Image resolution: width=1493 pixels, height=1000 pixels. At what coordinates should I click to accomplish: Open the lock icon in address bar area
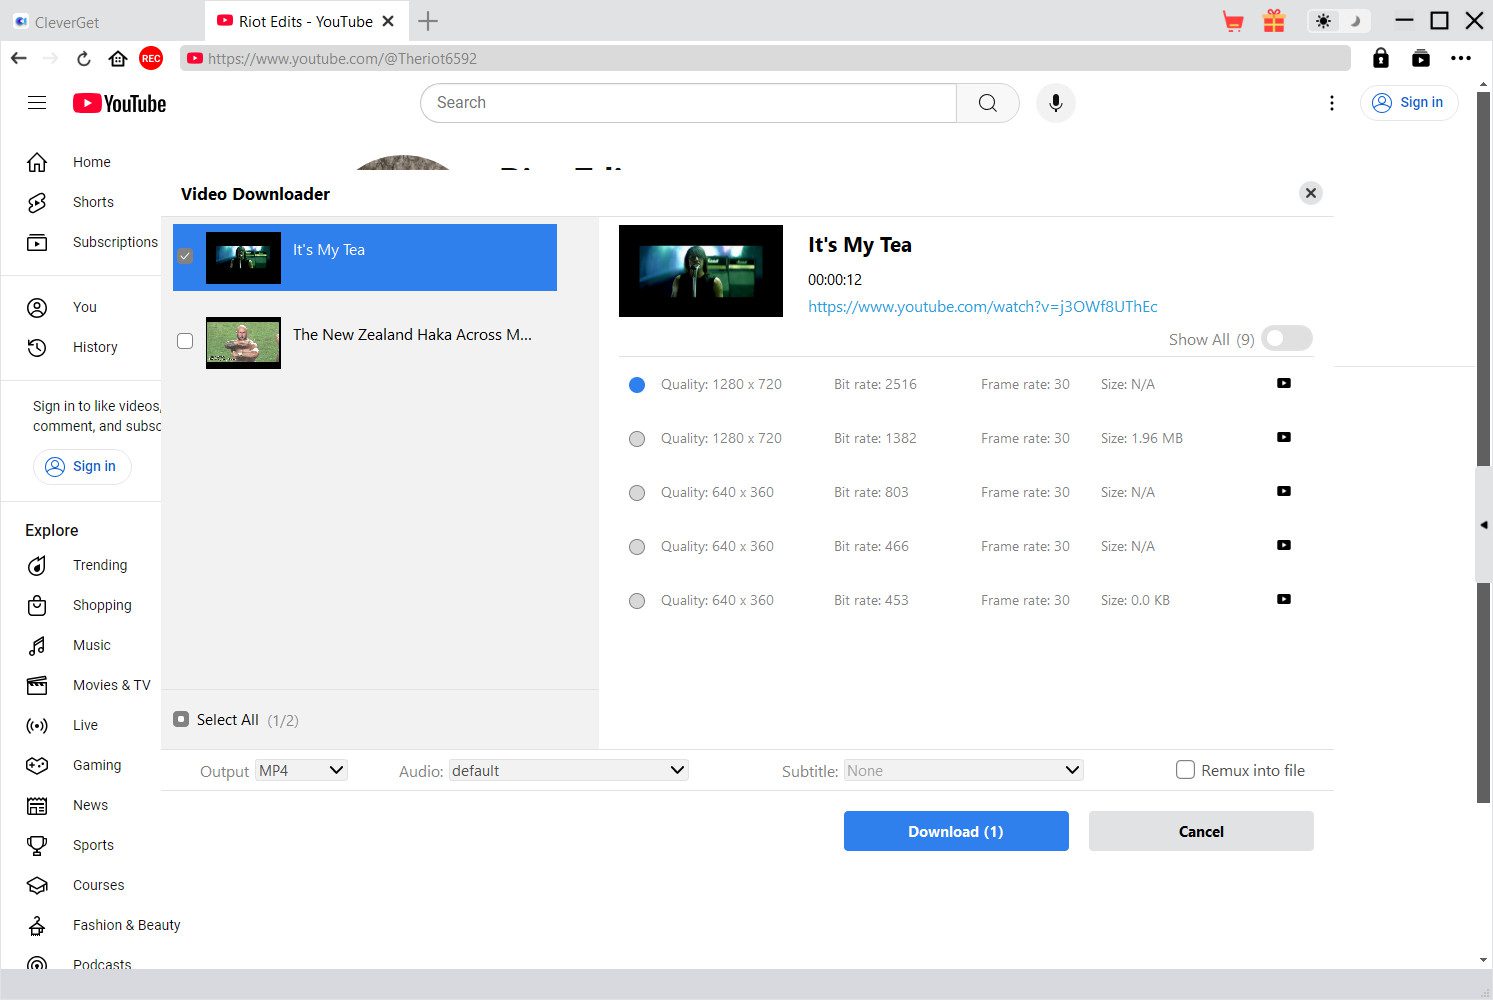click(x=1380, y=58)
